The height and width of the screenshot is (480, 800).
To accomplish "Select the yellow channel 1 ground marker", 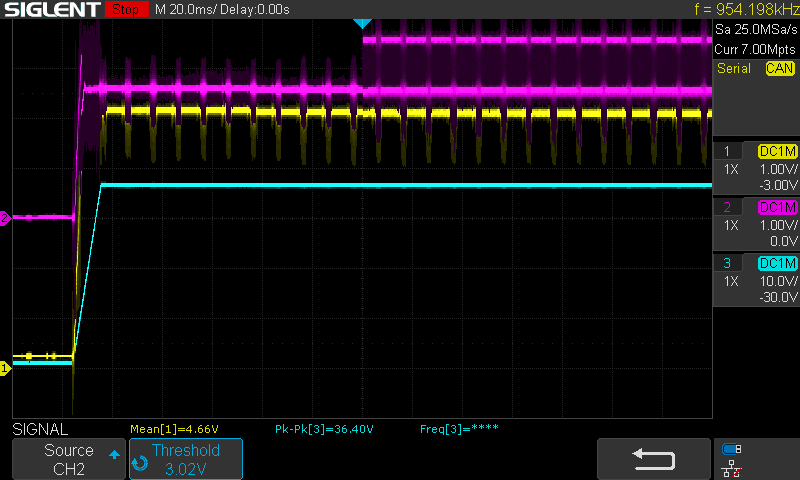I will tap(5, 369).
